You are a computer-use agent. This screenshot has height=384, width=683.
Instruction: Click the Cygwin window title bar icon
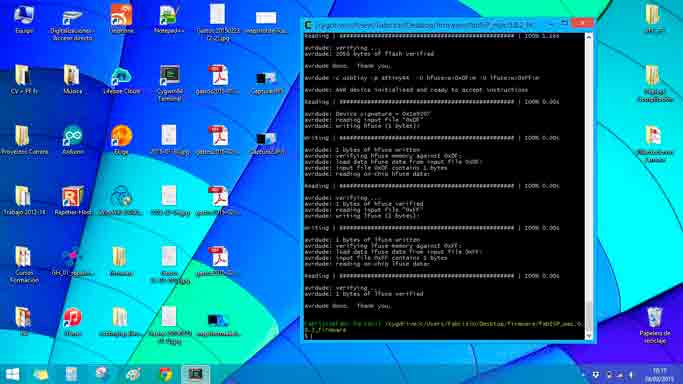pyautogui.click(x=309, y=25)
